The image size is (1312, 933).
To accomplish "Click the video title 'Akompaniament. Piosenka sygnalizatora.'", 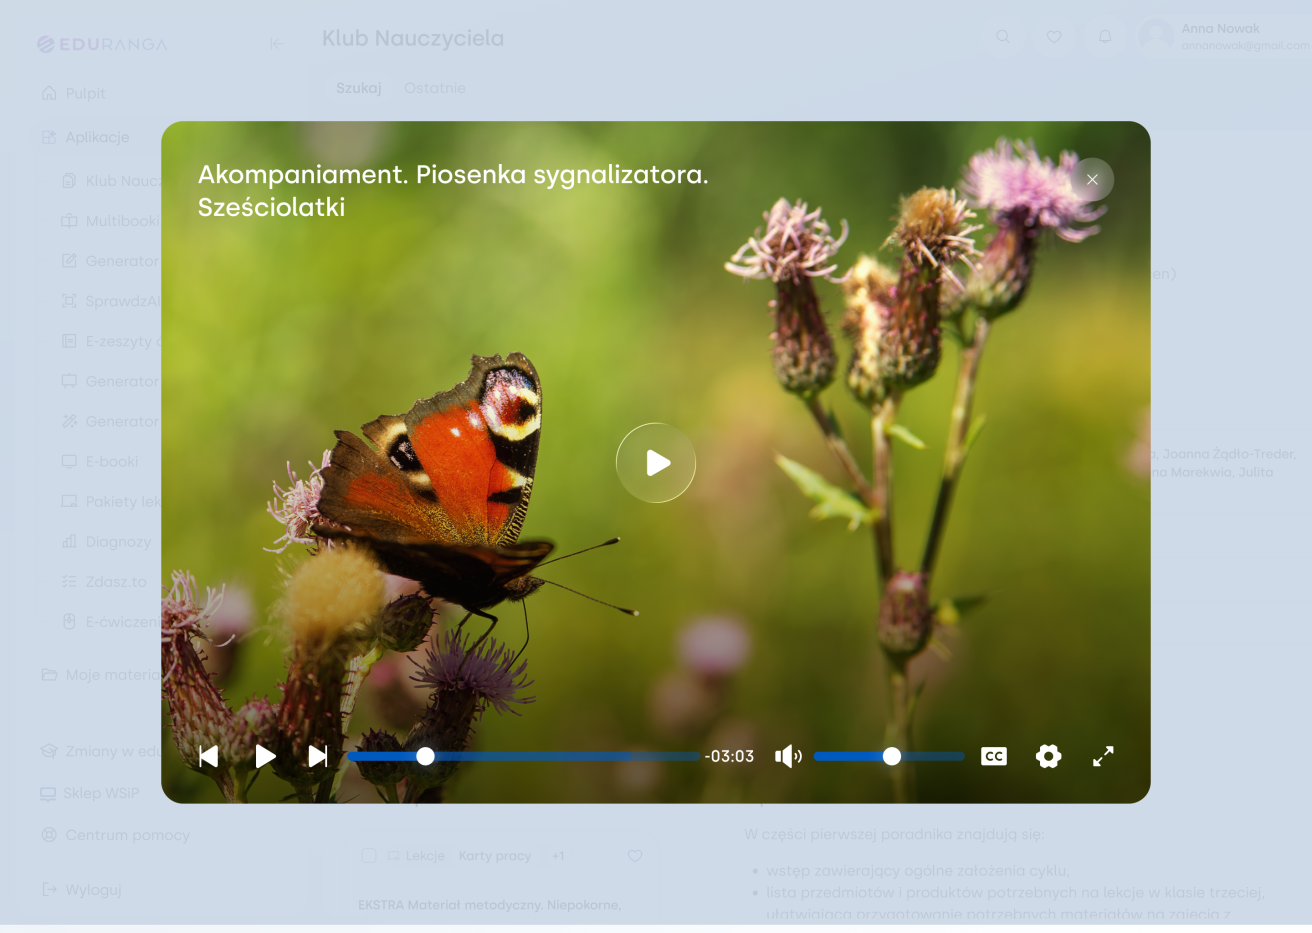I will [x=453, y=174].
